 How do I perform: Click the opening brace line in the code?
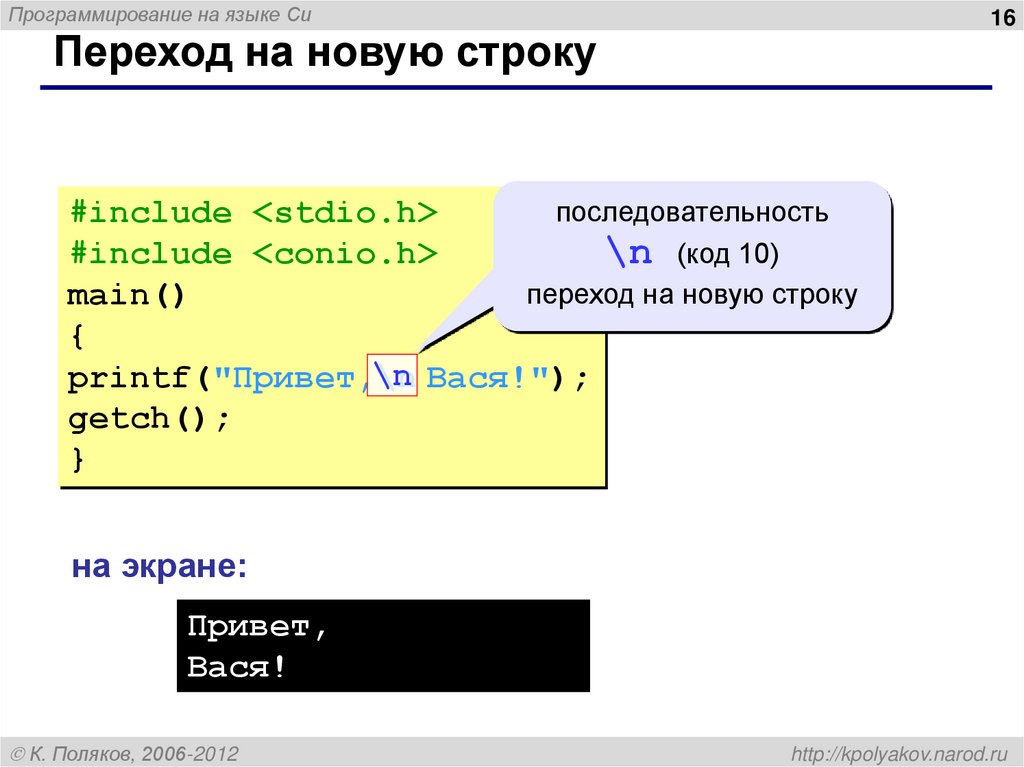[x=77, y=337]
